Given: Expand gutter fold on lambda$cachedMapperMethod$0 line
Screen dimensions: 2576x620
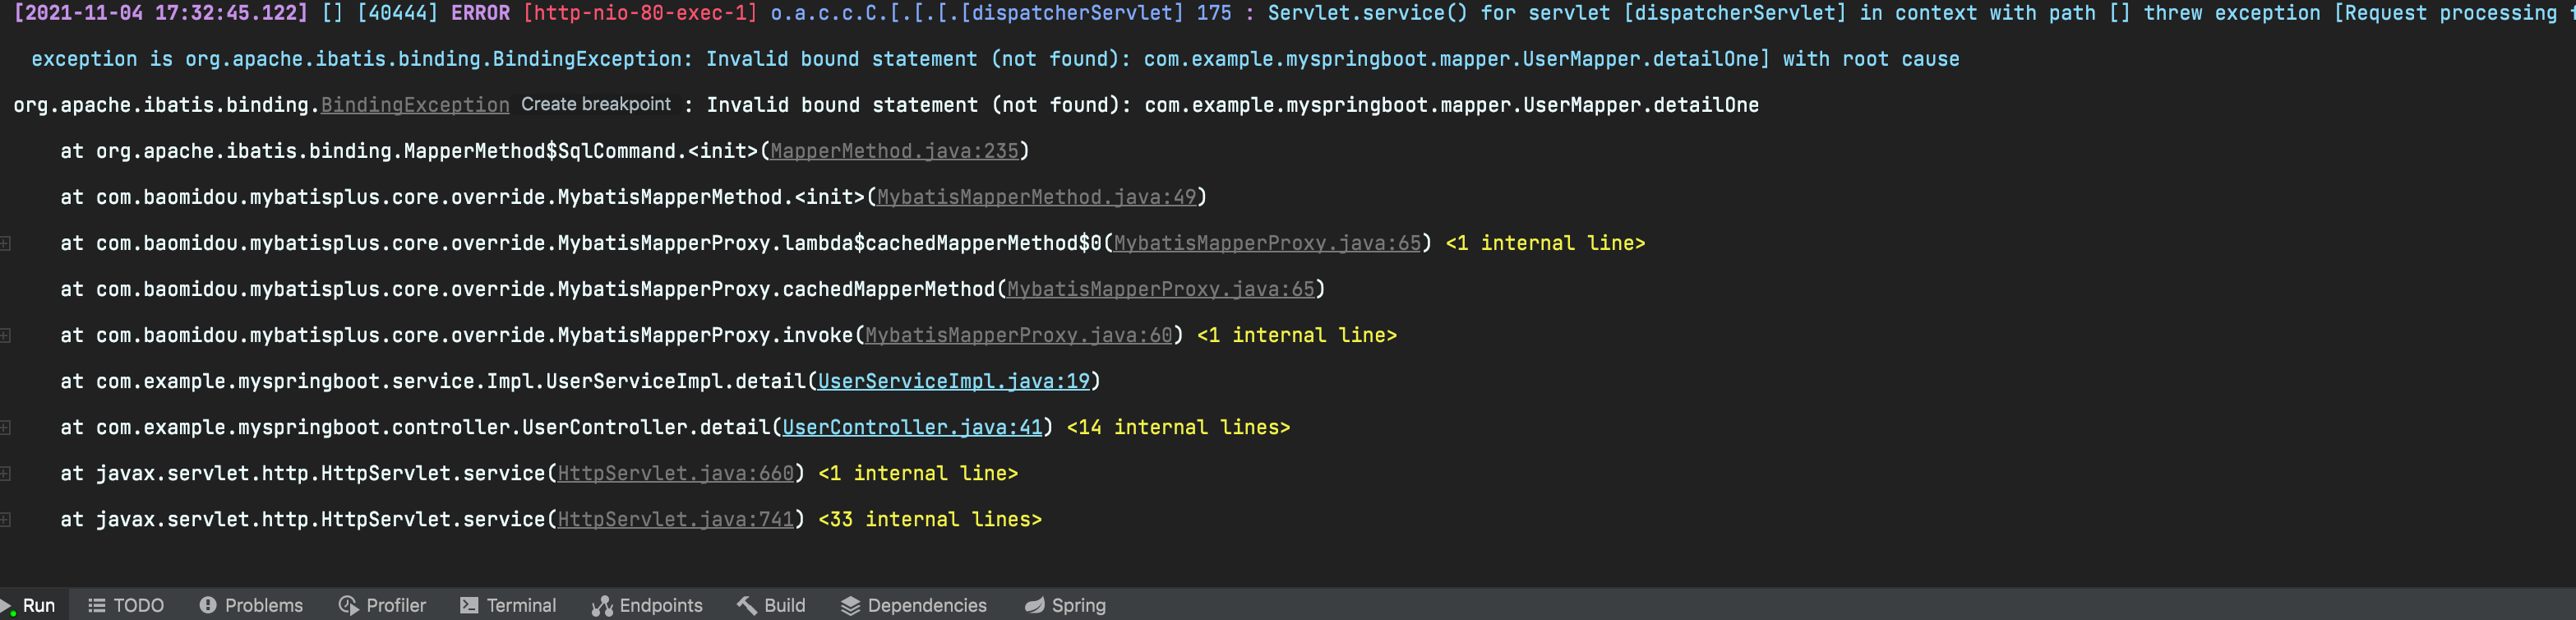Looking at the screenshot, I should (x=6, y=243).
